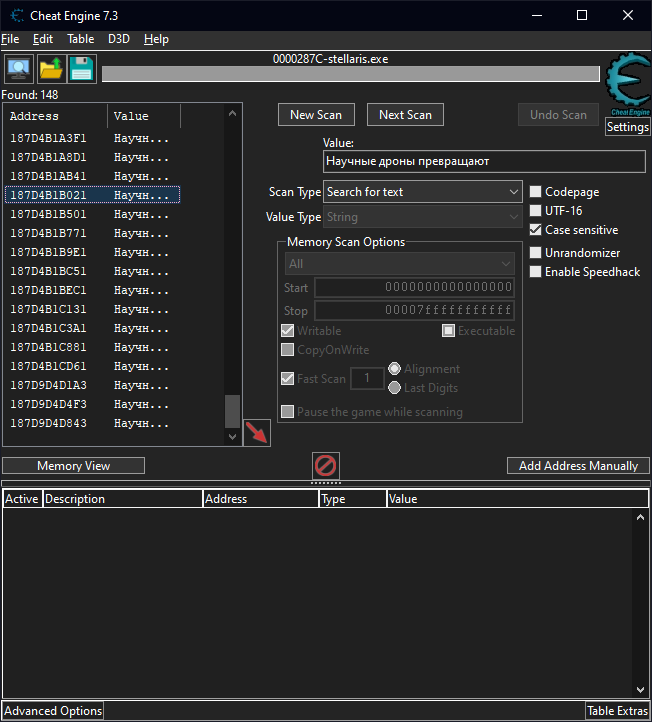Select address 187D4B1AB41 row

coord(92,176)
